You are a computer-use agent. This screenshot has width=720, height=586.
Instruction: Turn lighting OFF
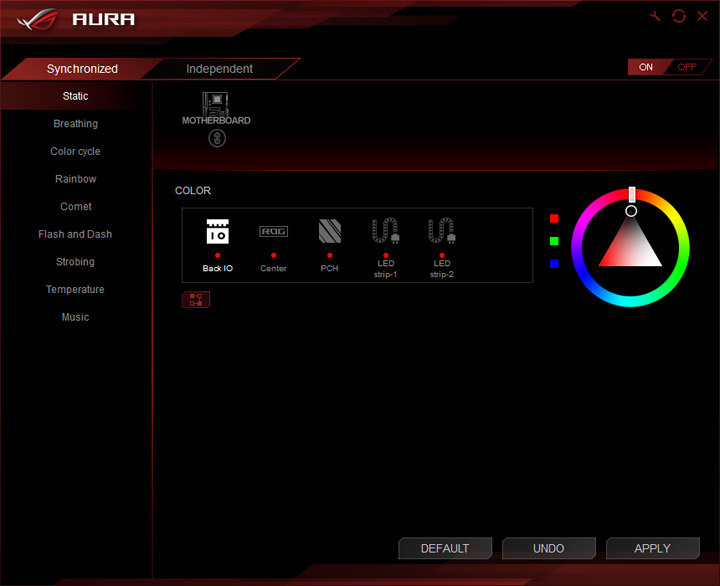687,67
